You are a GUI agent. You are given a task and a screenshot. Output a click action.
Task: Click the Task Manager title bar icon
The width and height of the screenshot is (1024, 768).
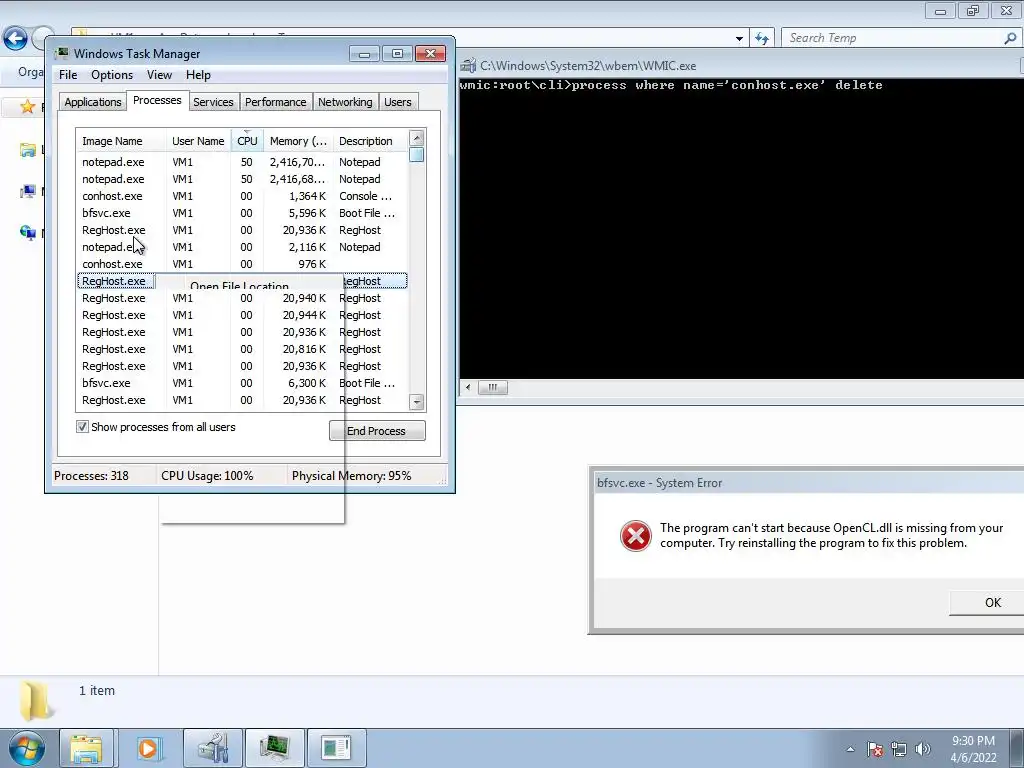click(63, 53)
